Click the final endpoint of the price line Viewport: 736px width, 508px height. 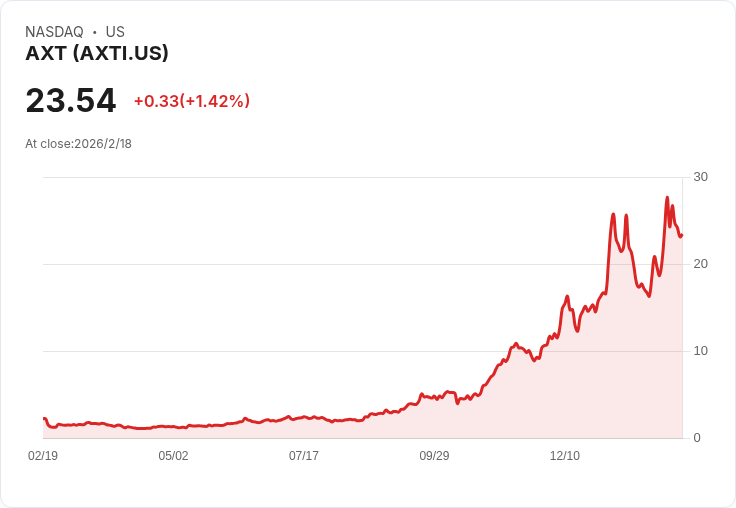pyautogui.click(x=681, y=235)
